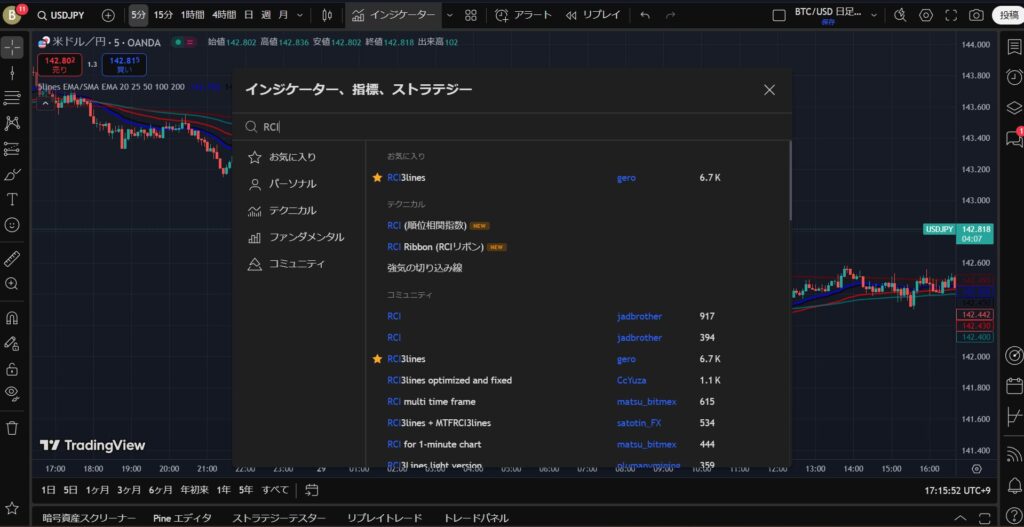Open the Fibonacci retracement tools
Image resolution: width=1024 pixels, height=527 pixels.
click(12, 98)
